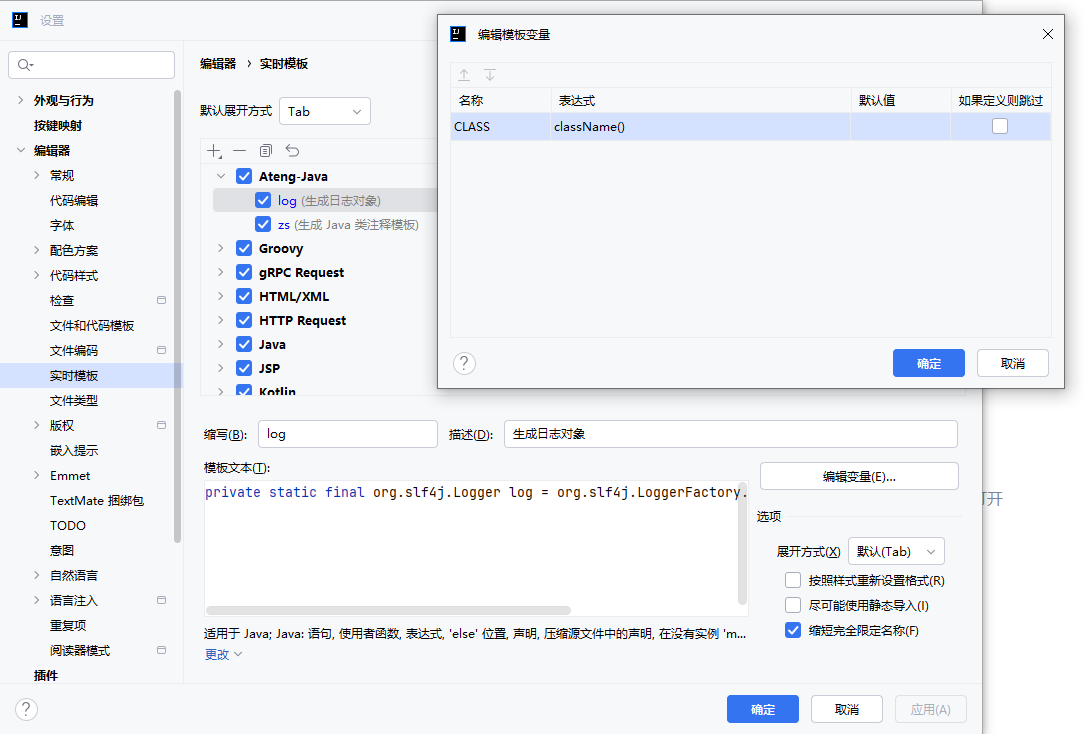Click the add template plus icon
This screenshot has height=734, width=1084.
pyautogui.click(x=214, y=151)
